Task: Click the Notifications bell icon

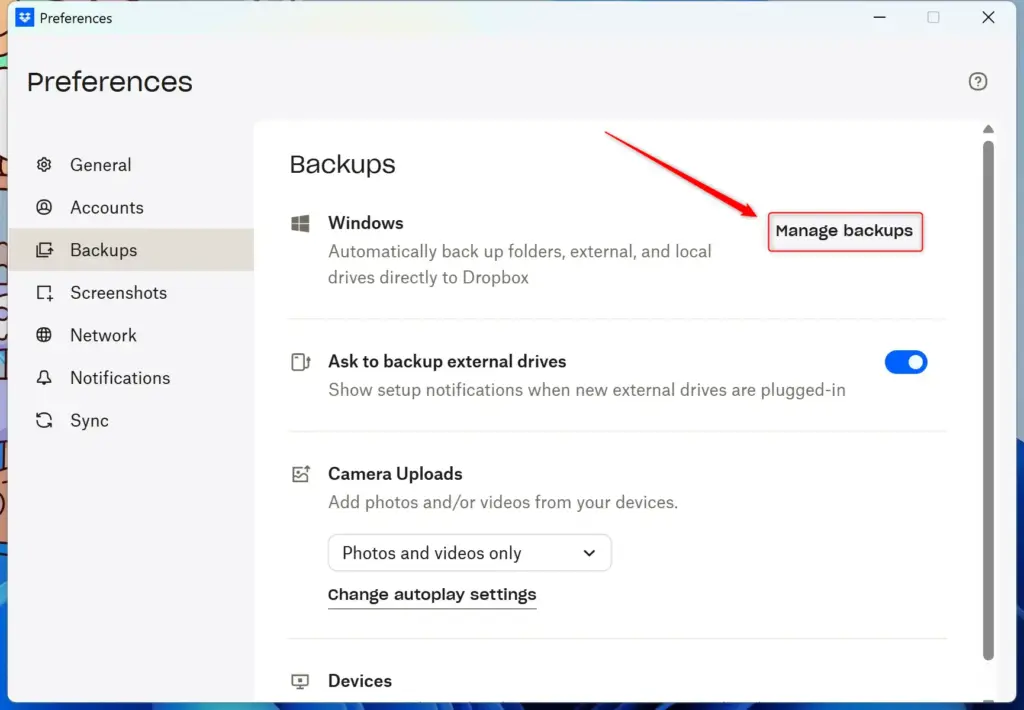Action: [x=44, y=378]
